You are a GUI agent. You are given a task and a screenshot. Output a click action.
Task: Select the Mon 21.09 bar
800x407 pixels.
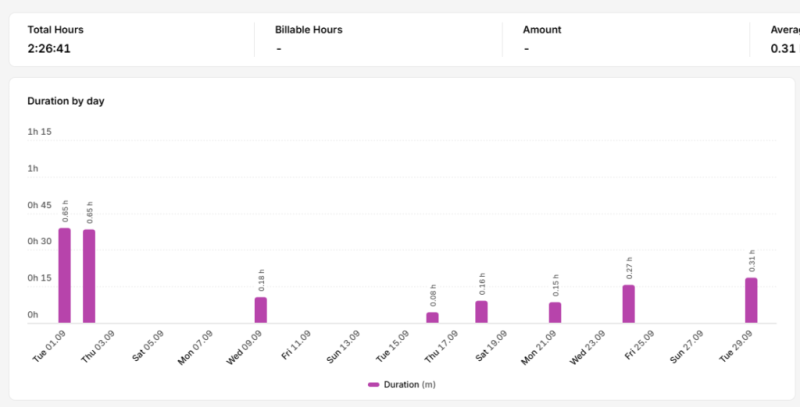(x=555, y=313)
